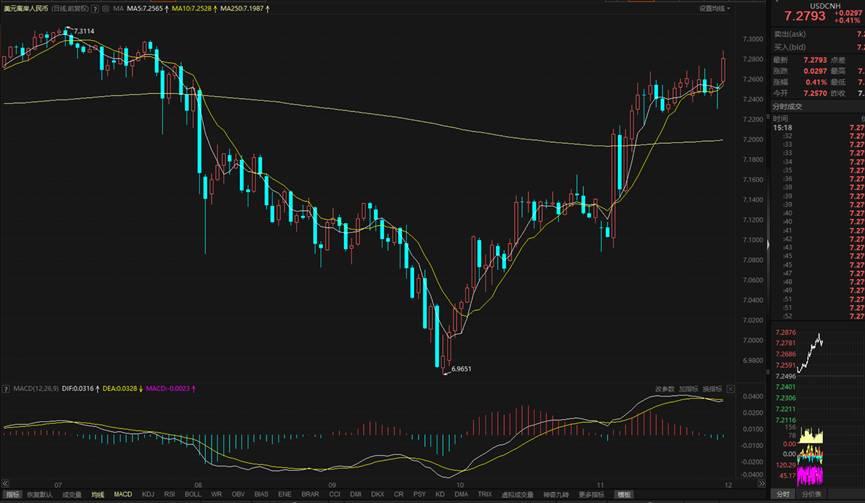Select the PSY indicator
865x503 pixels.
tap(419, 494)
